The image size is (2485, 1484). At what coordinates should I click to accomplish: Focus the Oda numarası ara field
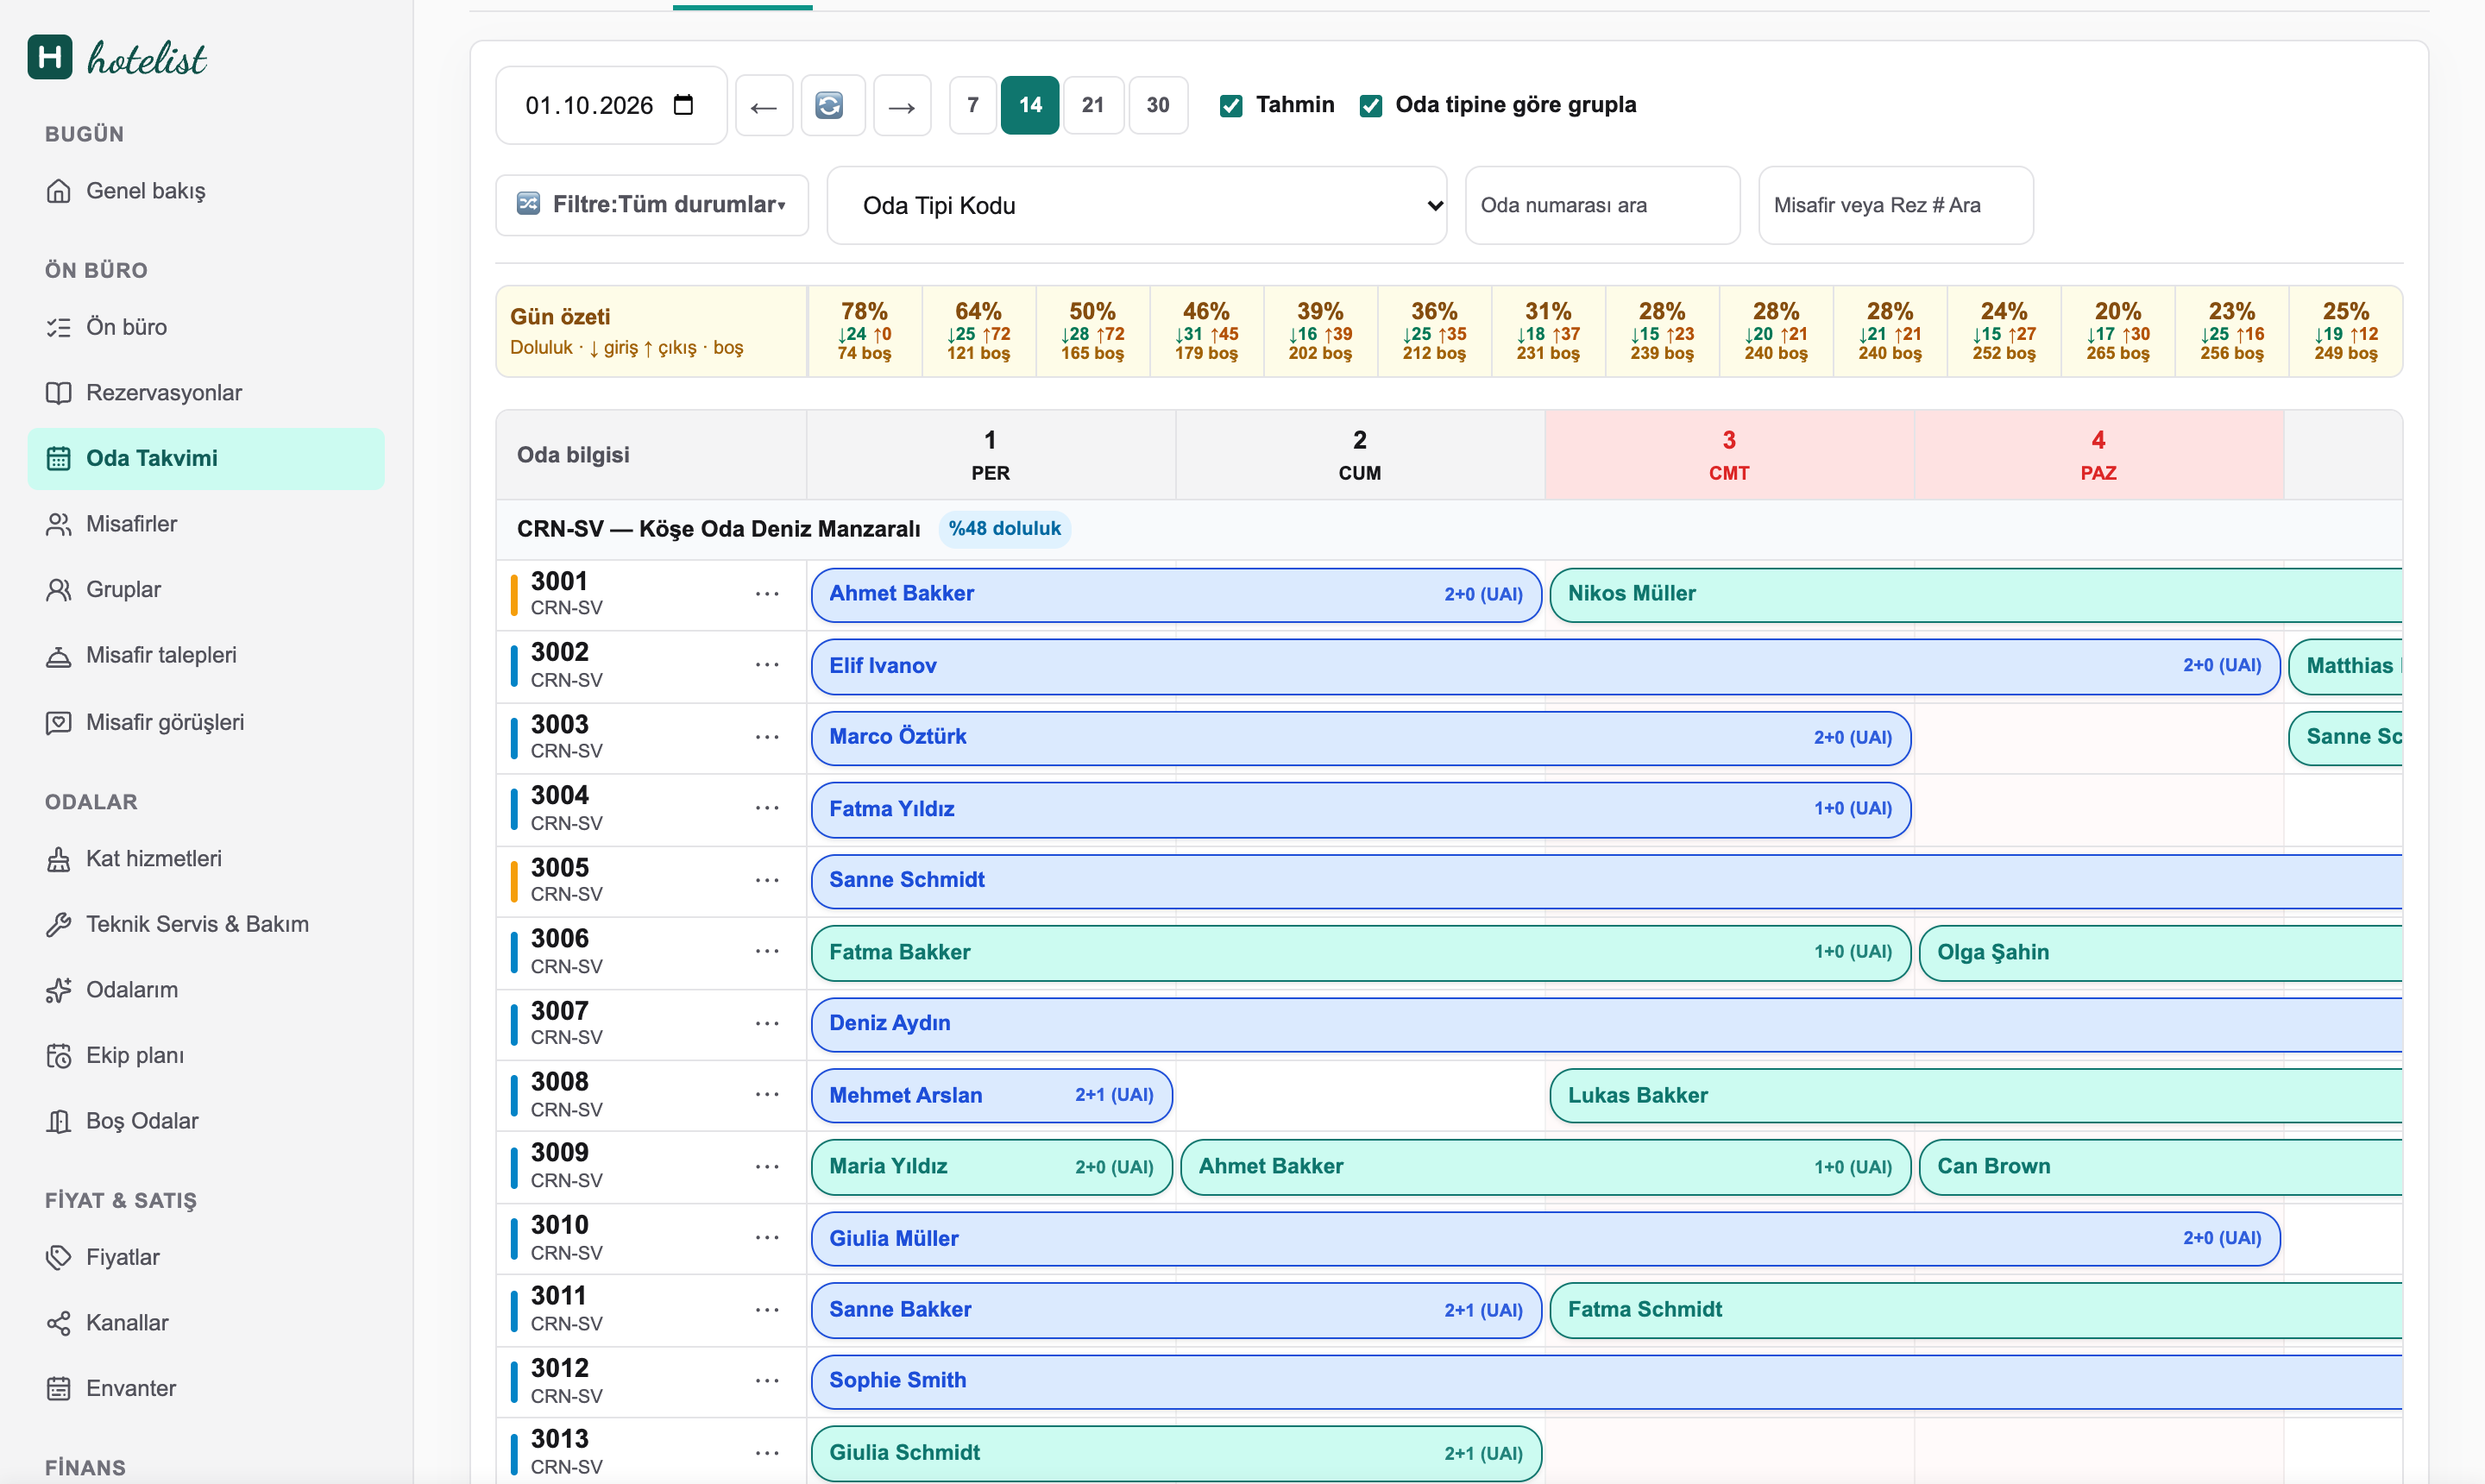1602,205
